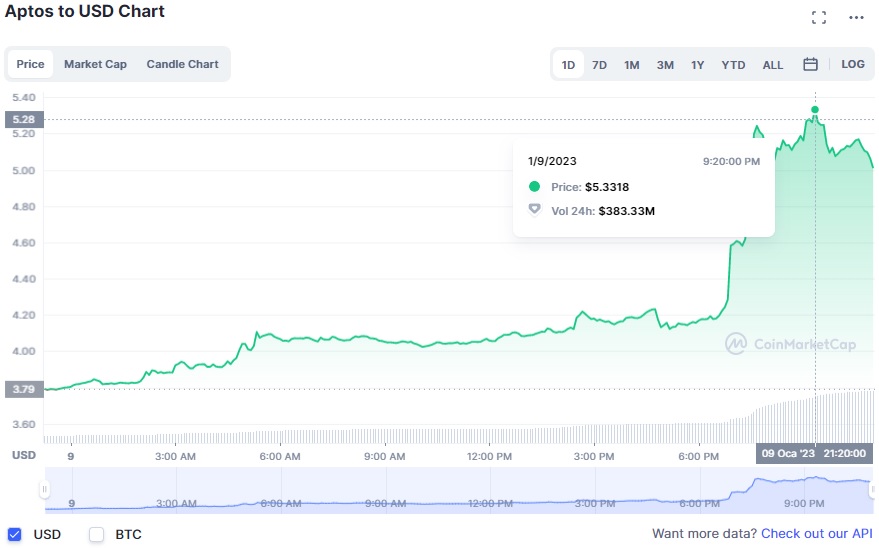Switch to the Market Cap tab
This screenshot has width=879, height=548.
(95, 64)
